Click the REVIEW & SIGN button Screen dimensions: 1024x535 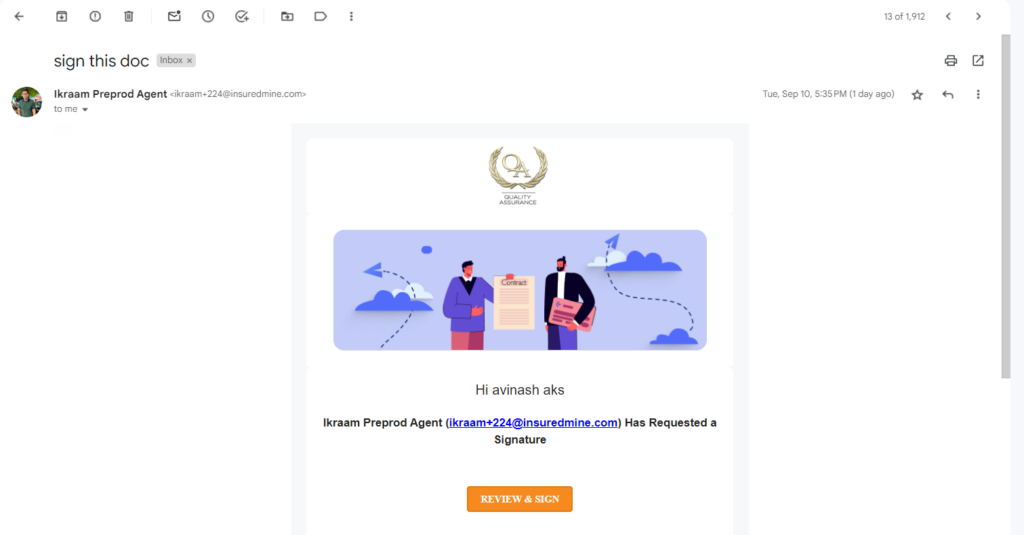click(x=520, y=499)
